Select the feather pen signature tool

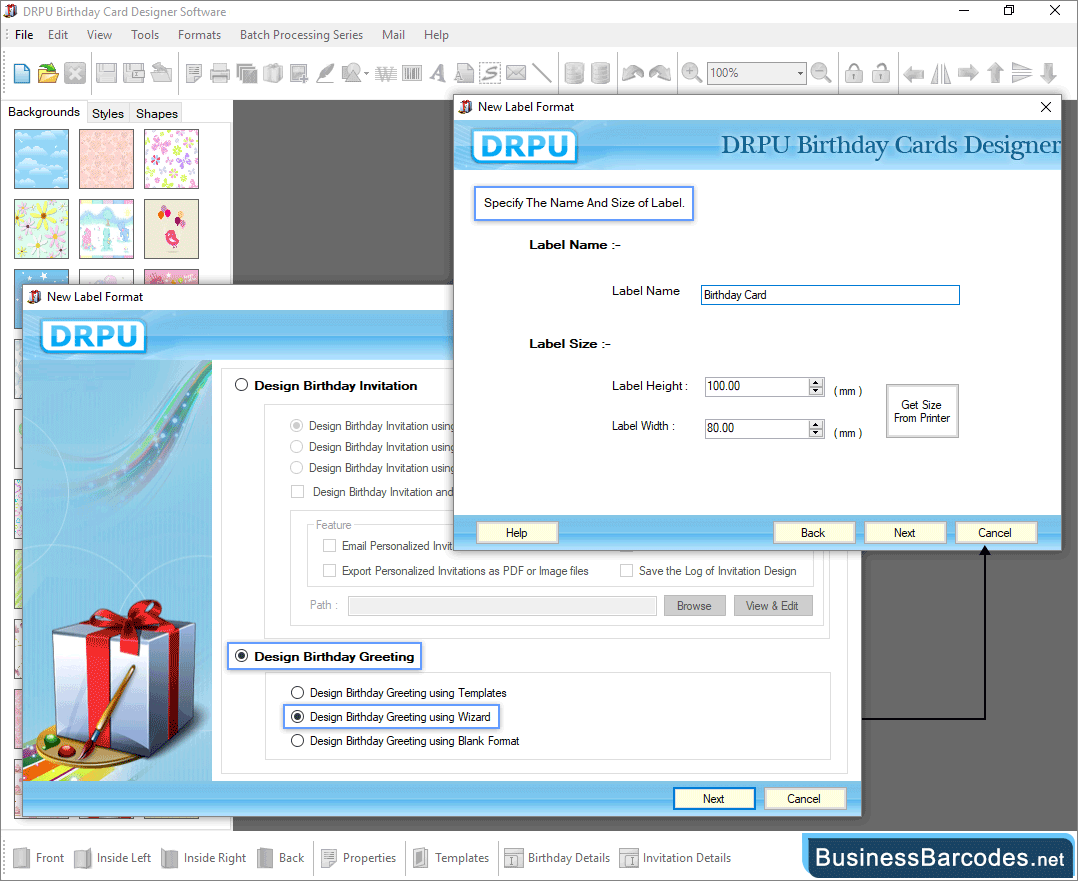[x=325, y=73]
